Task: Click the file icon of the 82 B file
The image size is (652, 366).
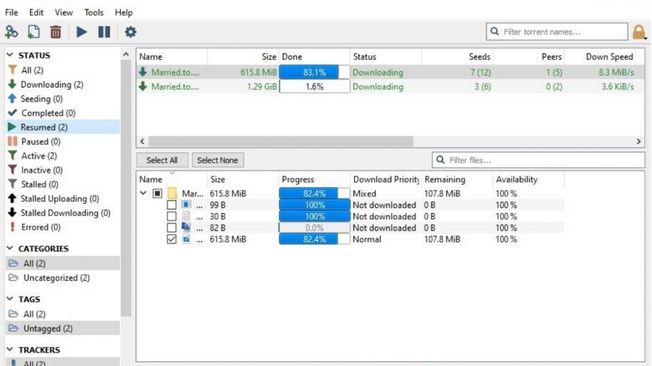Action: [186, 228]
